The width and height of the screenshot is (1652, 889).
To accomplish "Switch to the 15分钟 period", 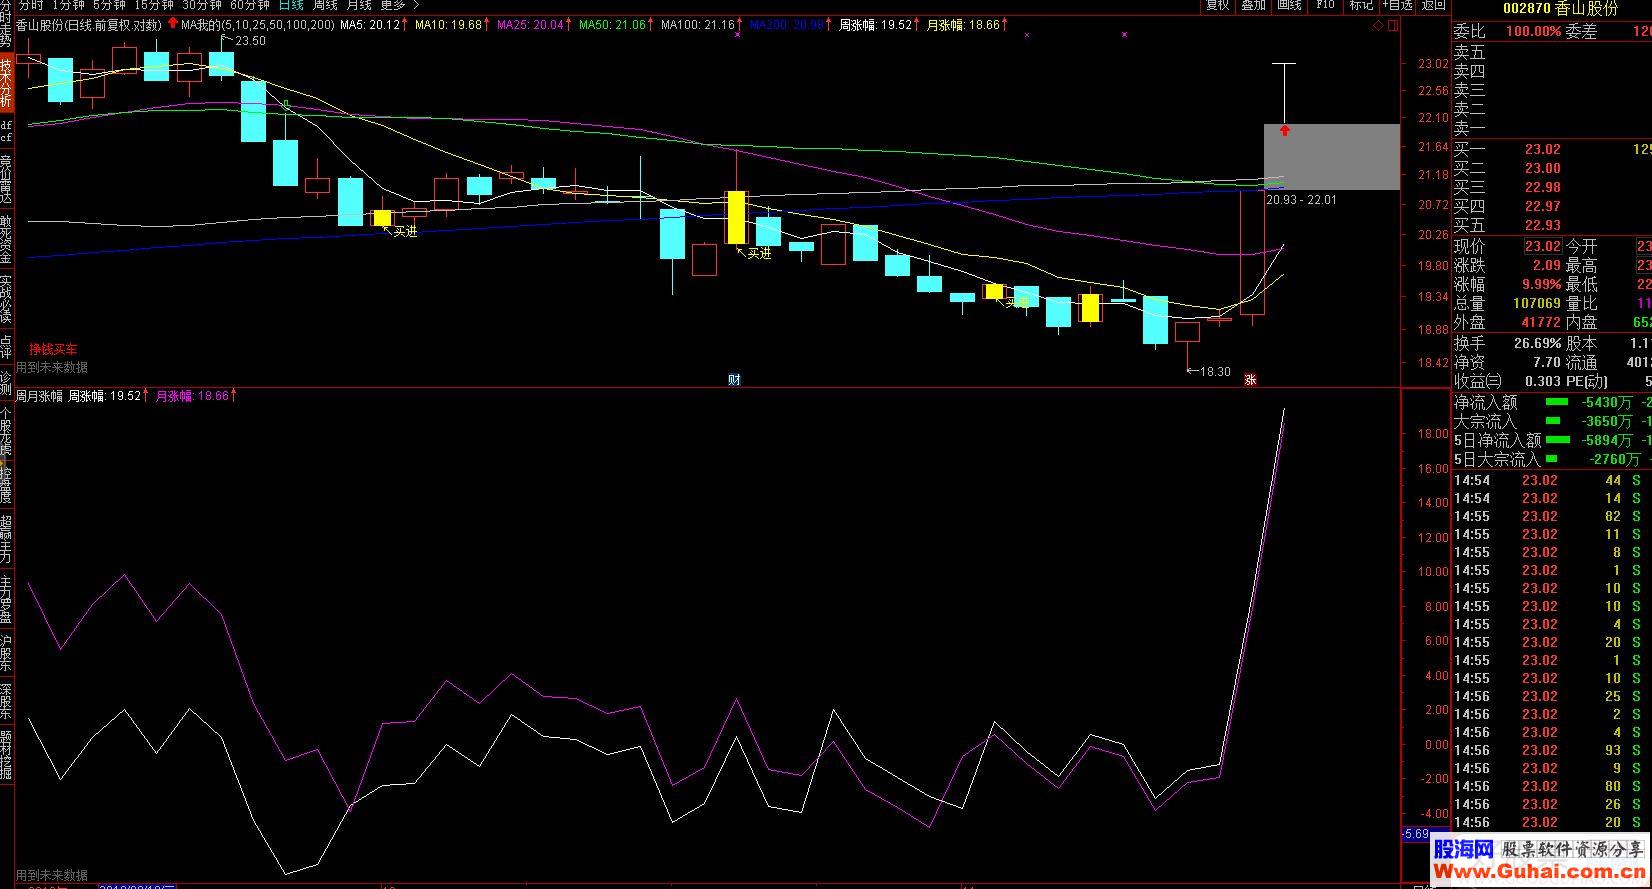I will (154, 6).
